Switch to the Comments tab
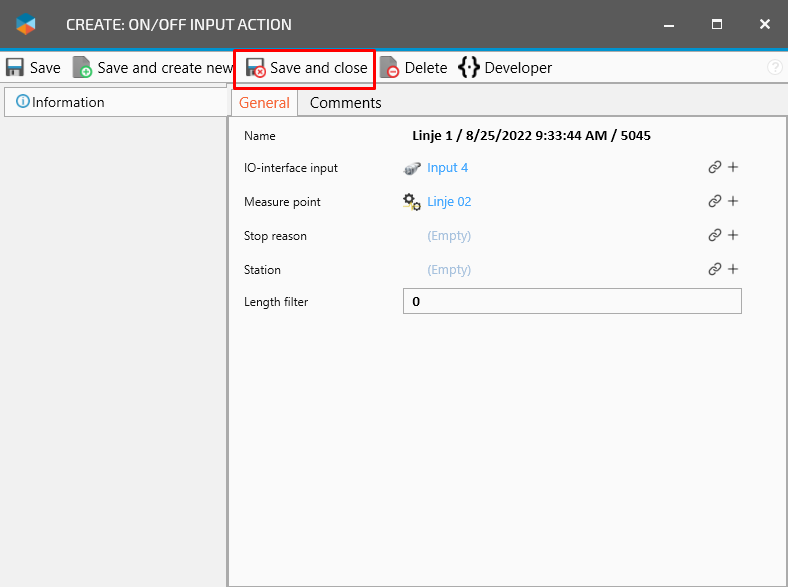The image size is (788, 587). [345, 103]
